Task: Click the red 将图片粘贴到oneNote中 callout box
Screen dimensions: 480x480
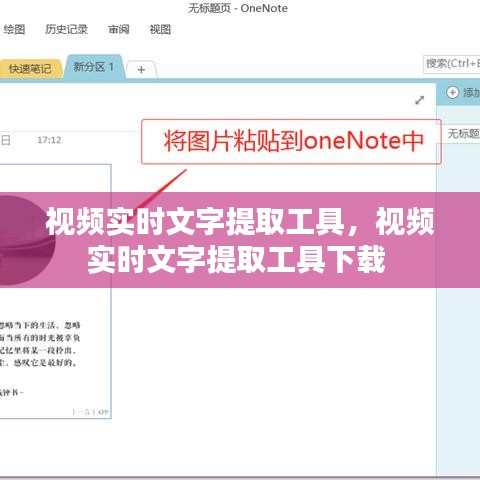Action: point(291,141)
